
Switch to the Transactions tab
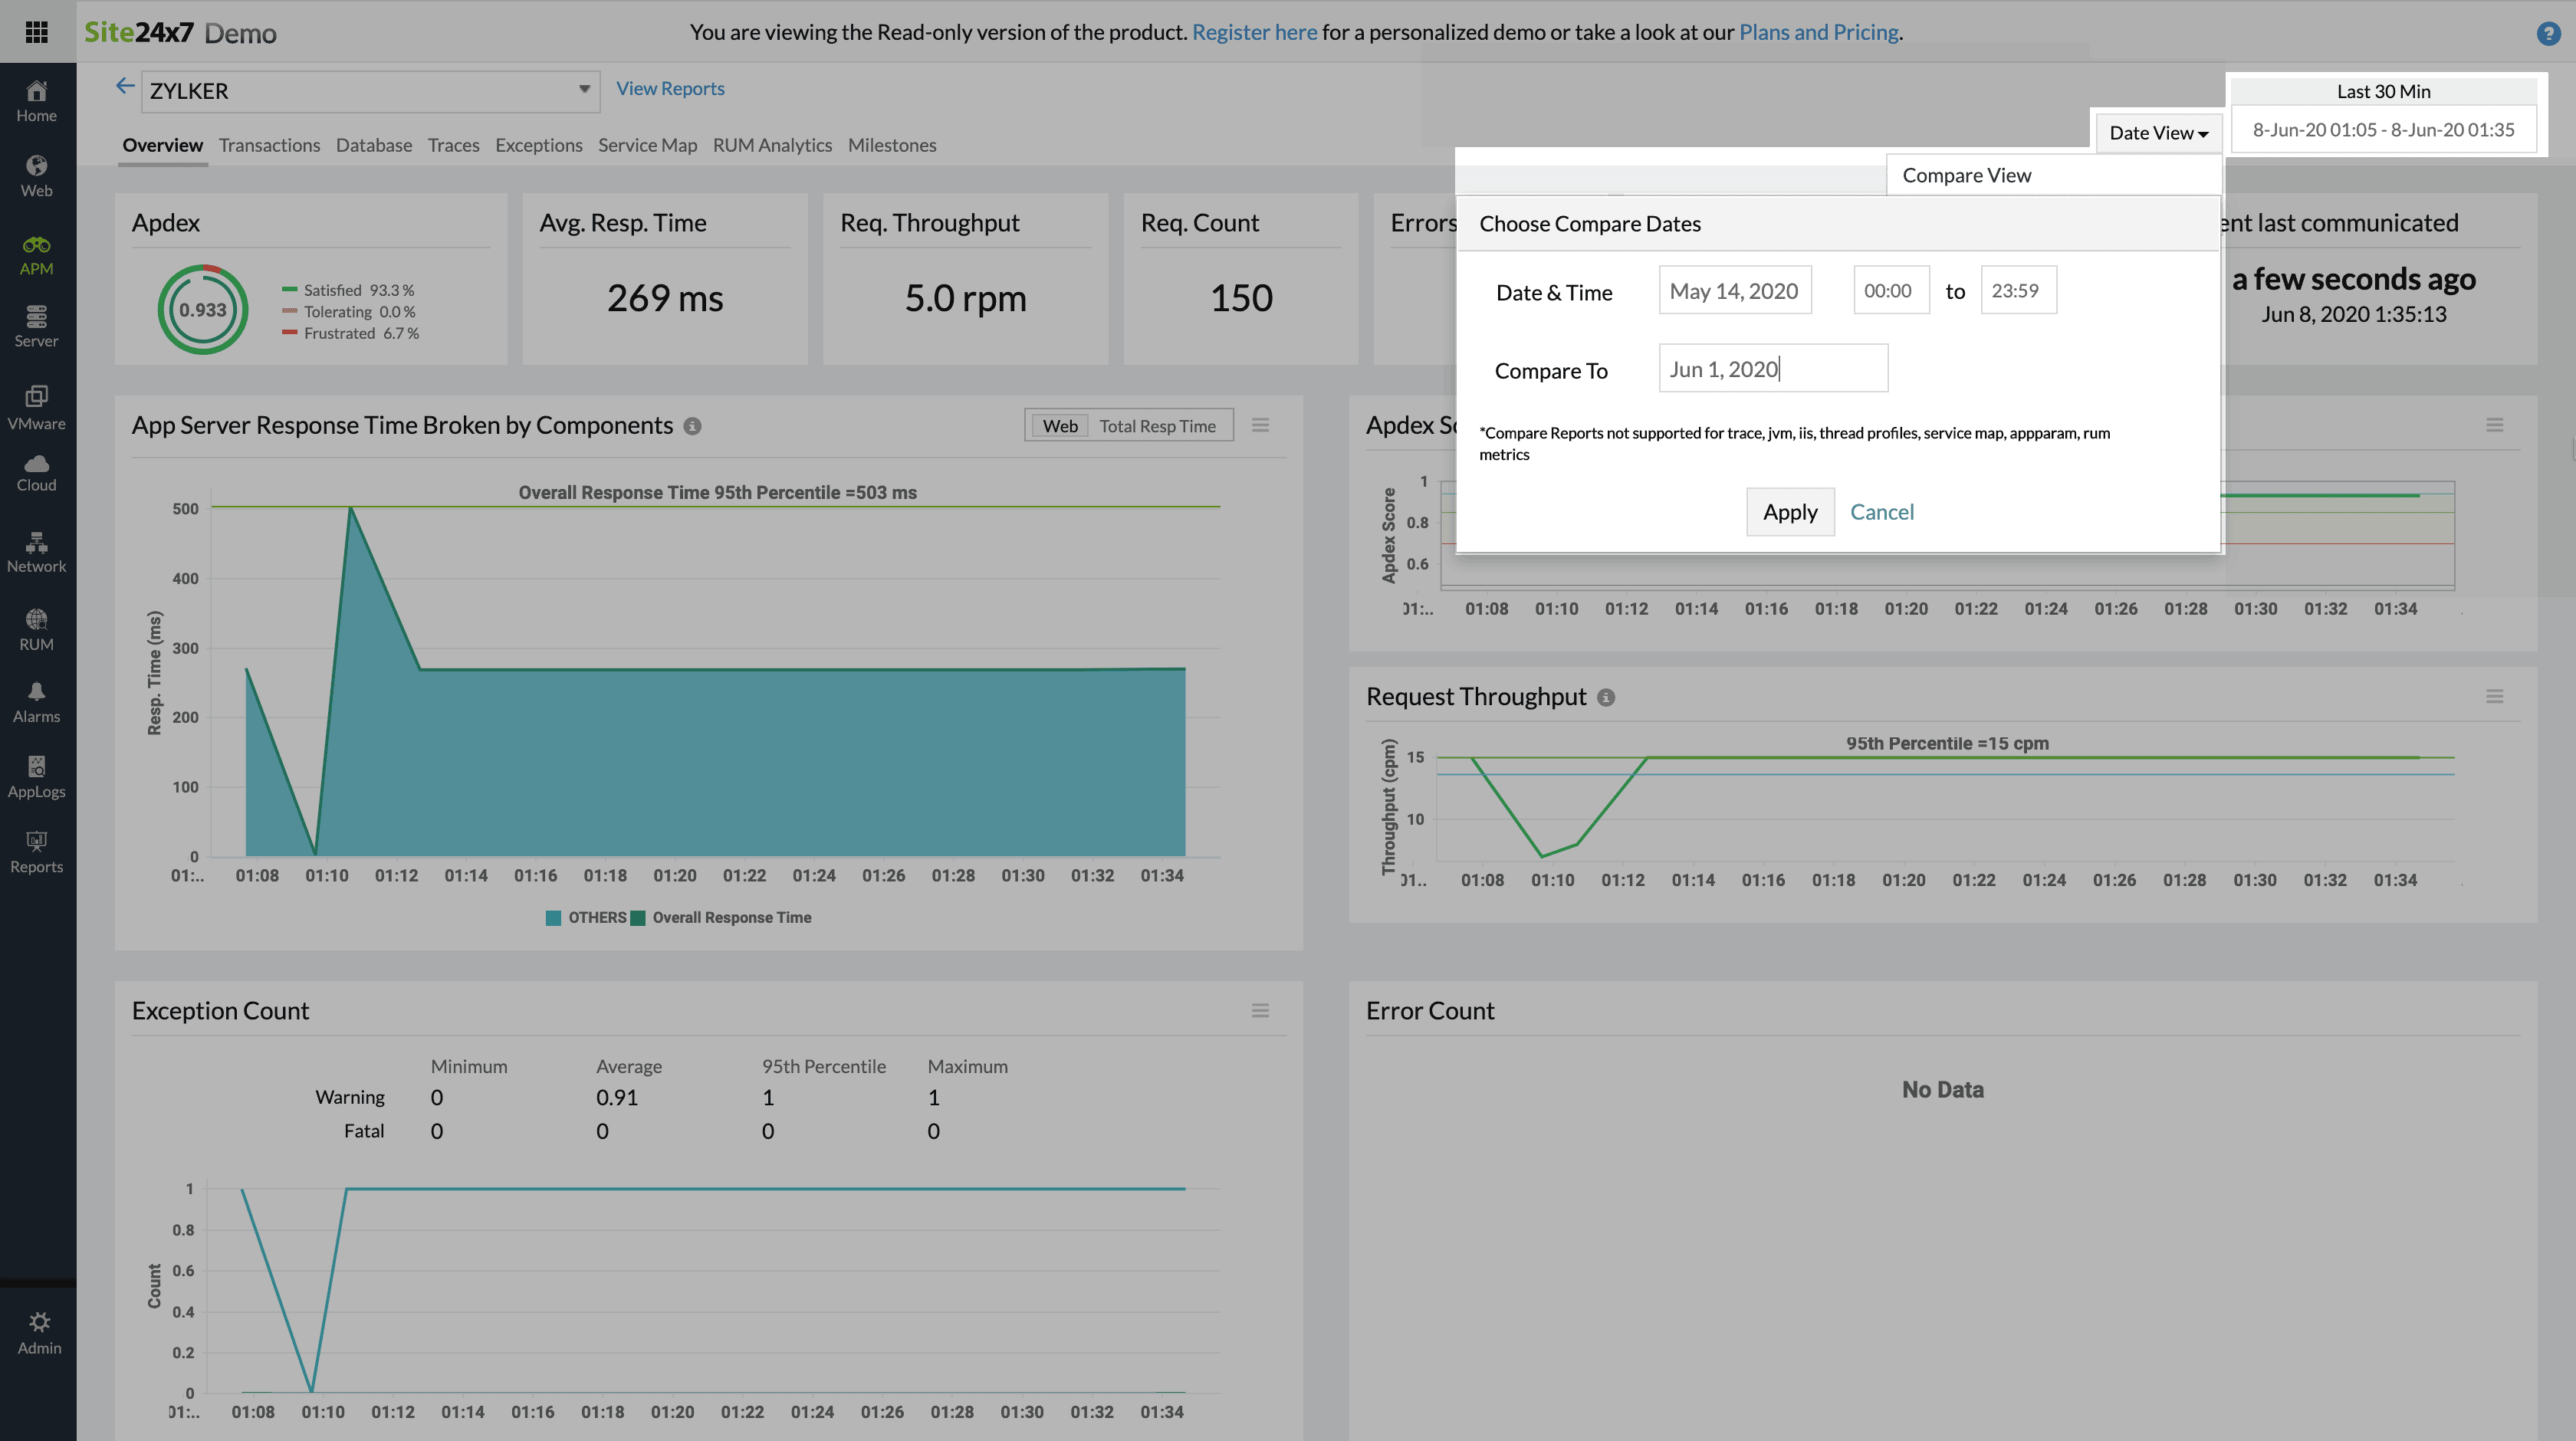(x=269, y=145)
